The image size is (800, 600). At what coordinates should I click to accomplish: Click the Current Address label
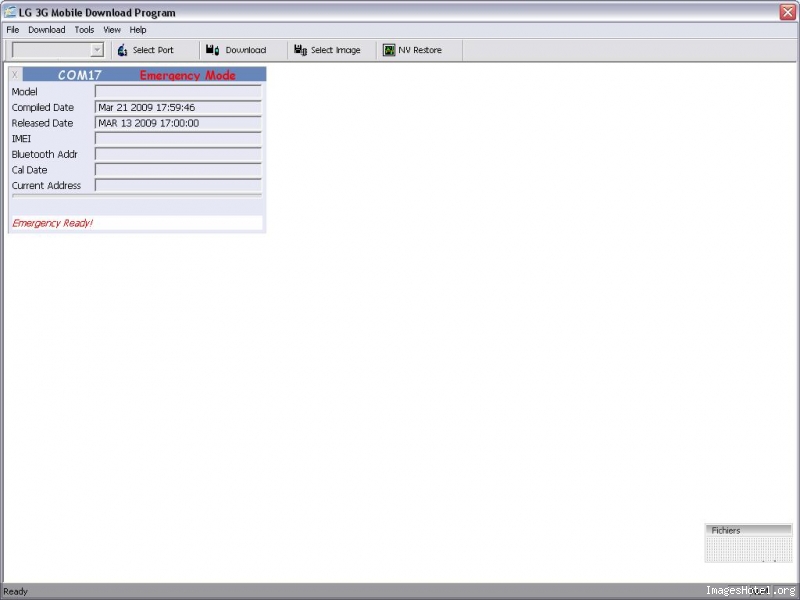46,185
